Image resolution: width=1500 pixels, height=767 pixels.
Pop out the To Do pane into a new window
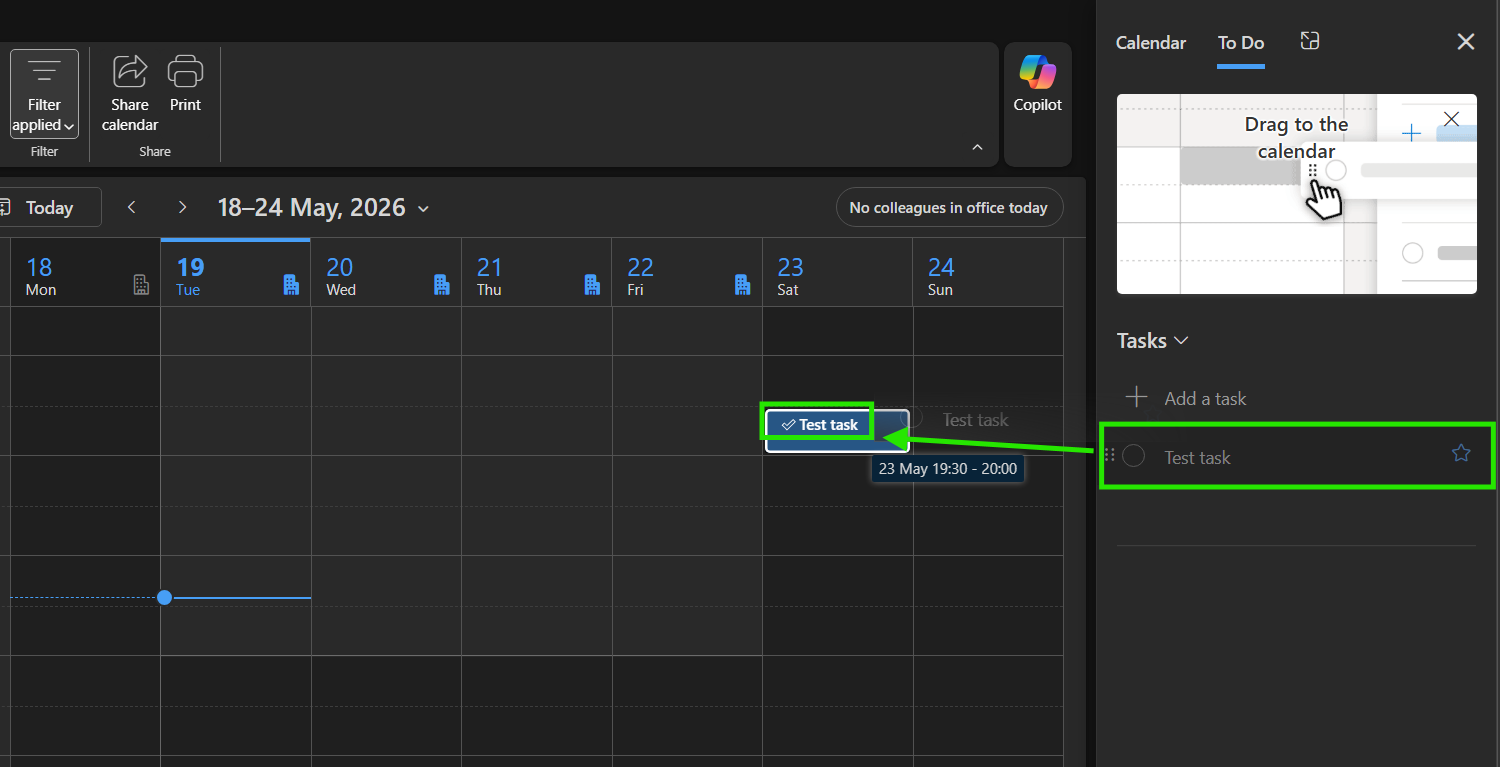click(x=1310, y=41)
